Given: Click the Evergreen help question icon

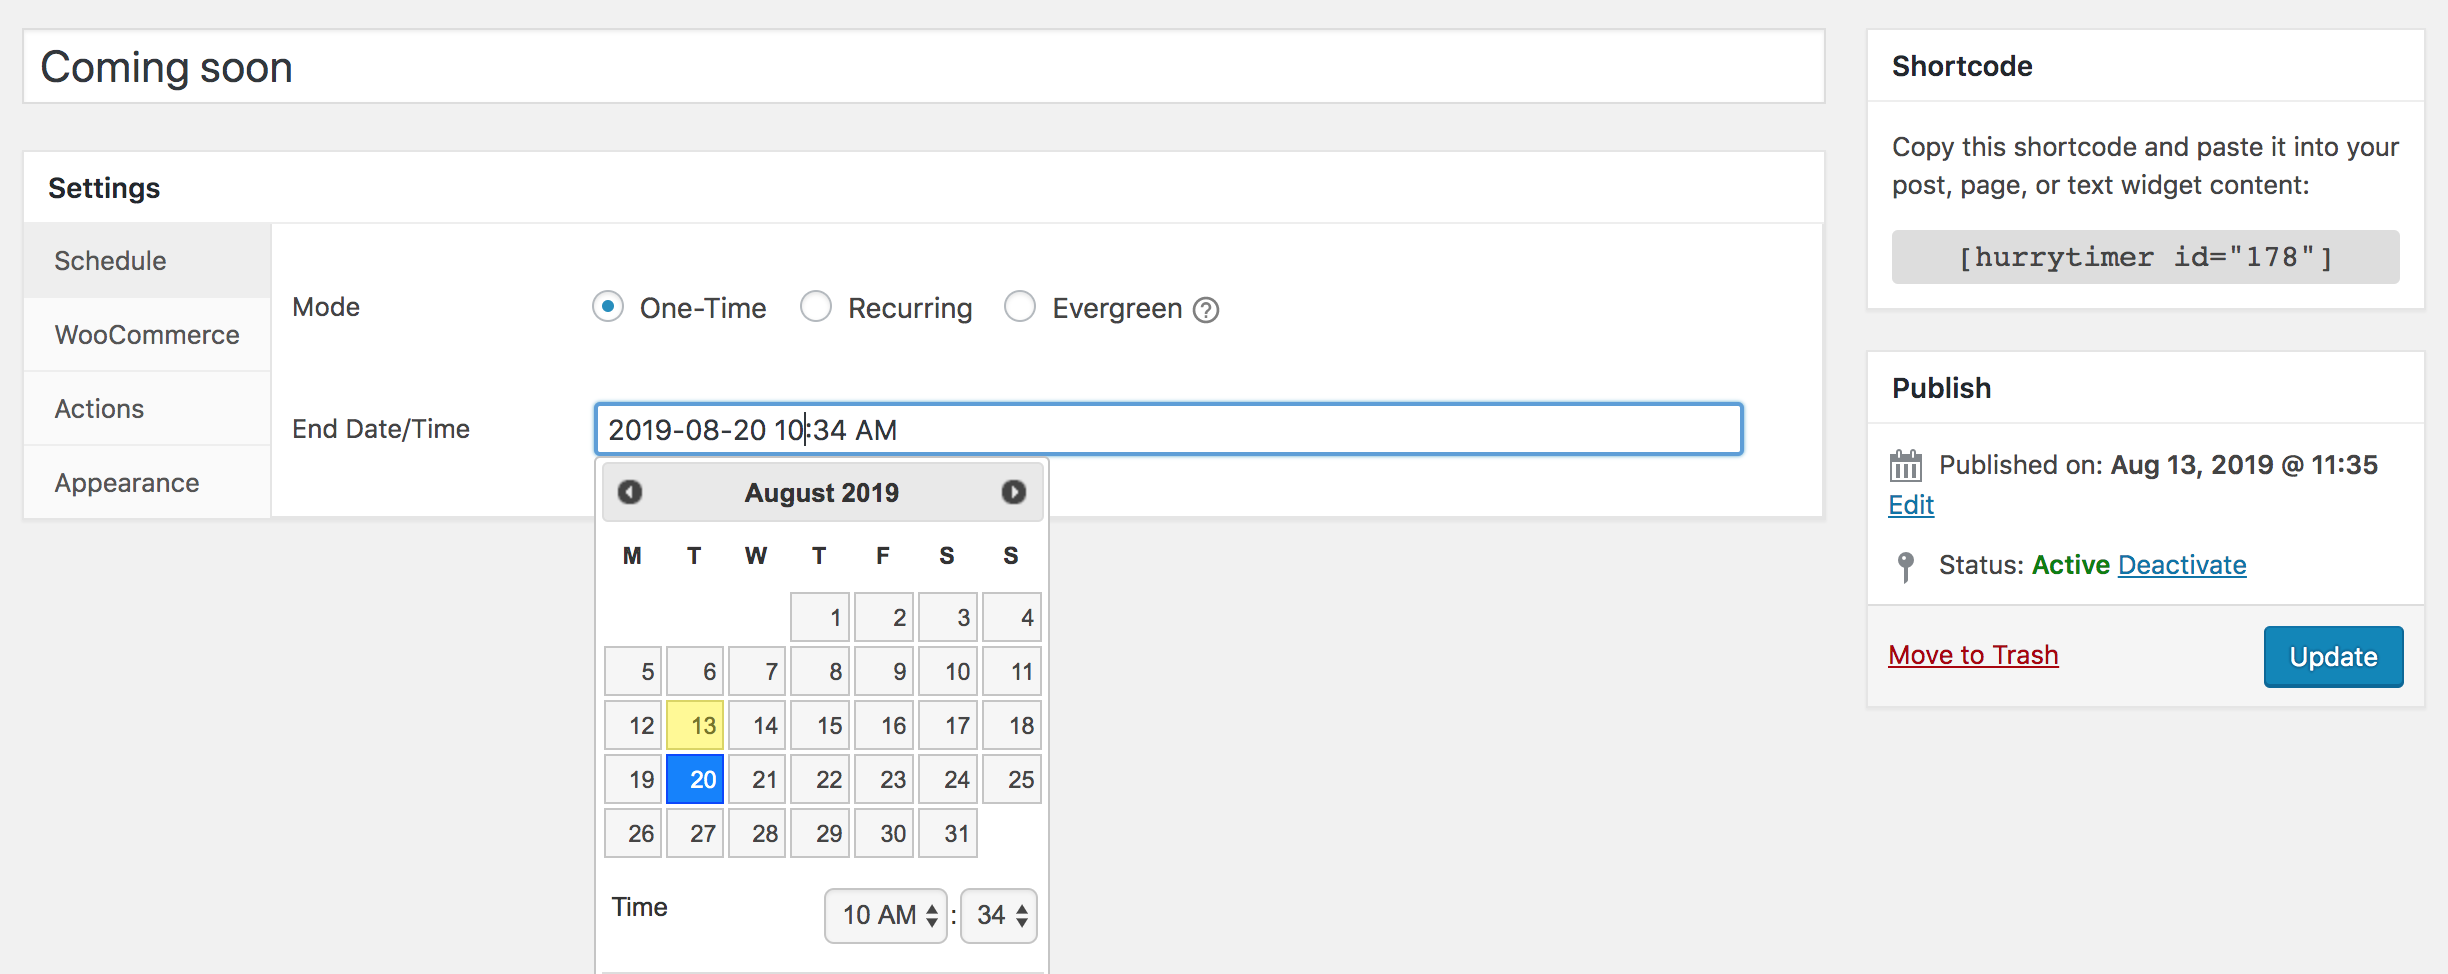Looking at the screenshot, I should 1207,310.
